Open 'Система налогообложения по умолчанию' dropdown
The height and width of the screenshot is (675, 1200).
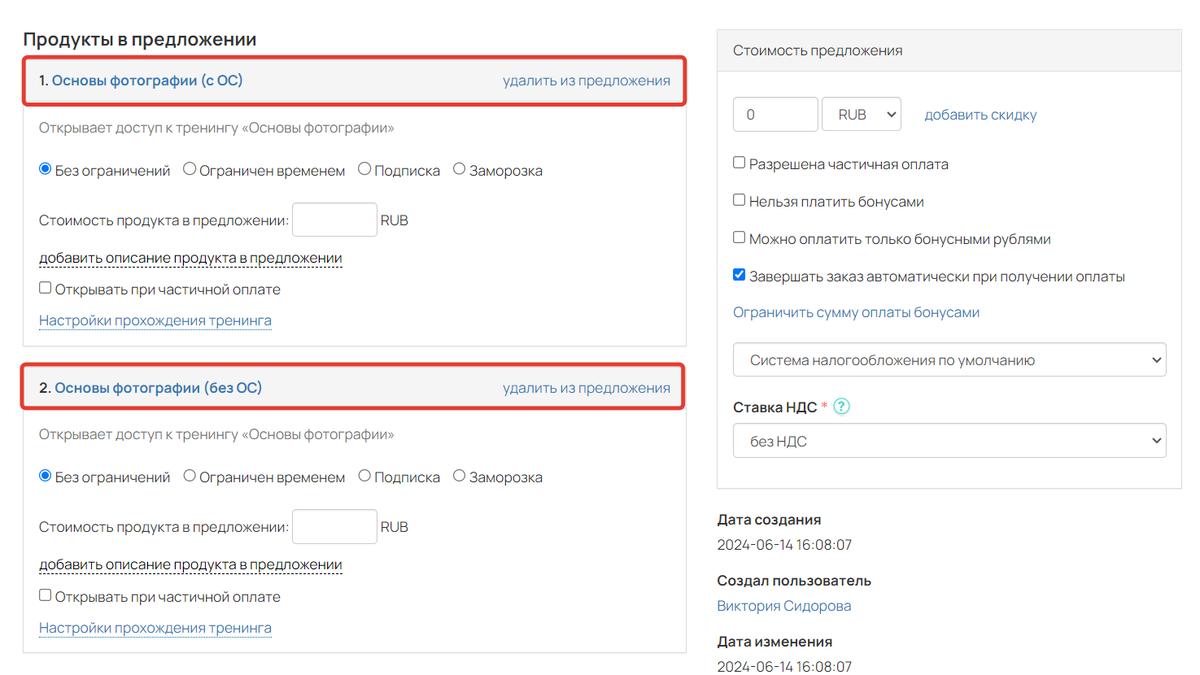[x=949, y=360]
